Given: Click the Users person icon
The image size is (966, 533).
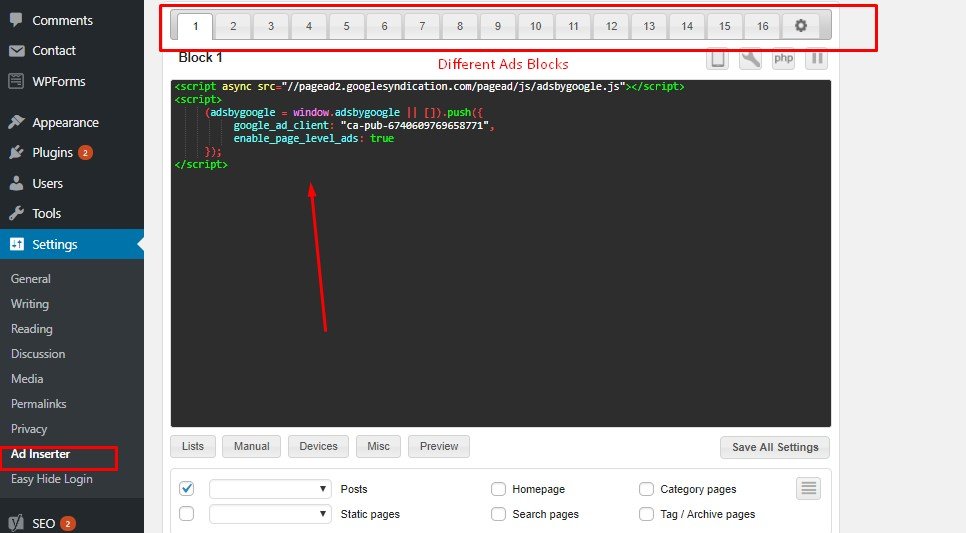Looking at the screenshot, I should coord(16,183).
